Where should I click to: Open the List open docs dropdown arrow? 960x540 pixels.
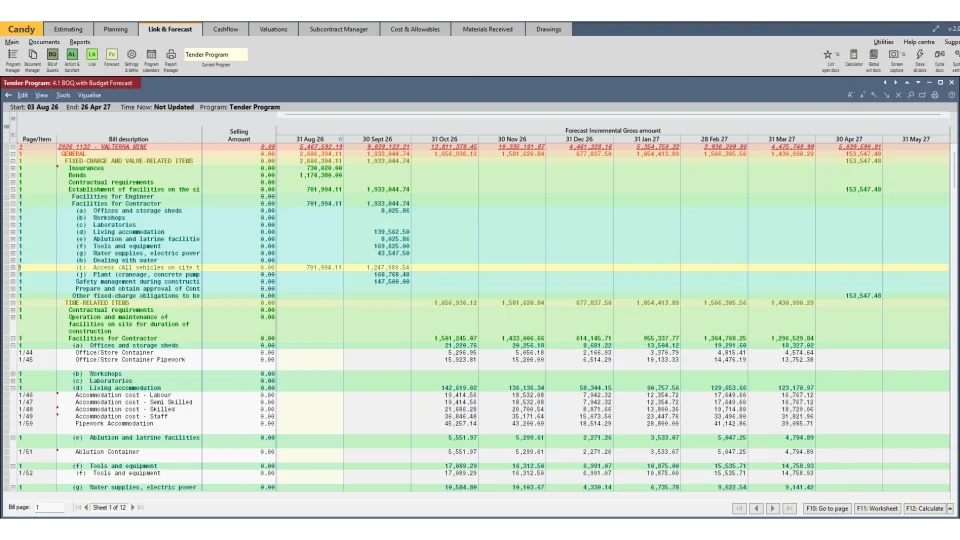tap(837, 54)
